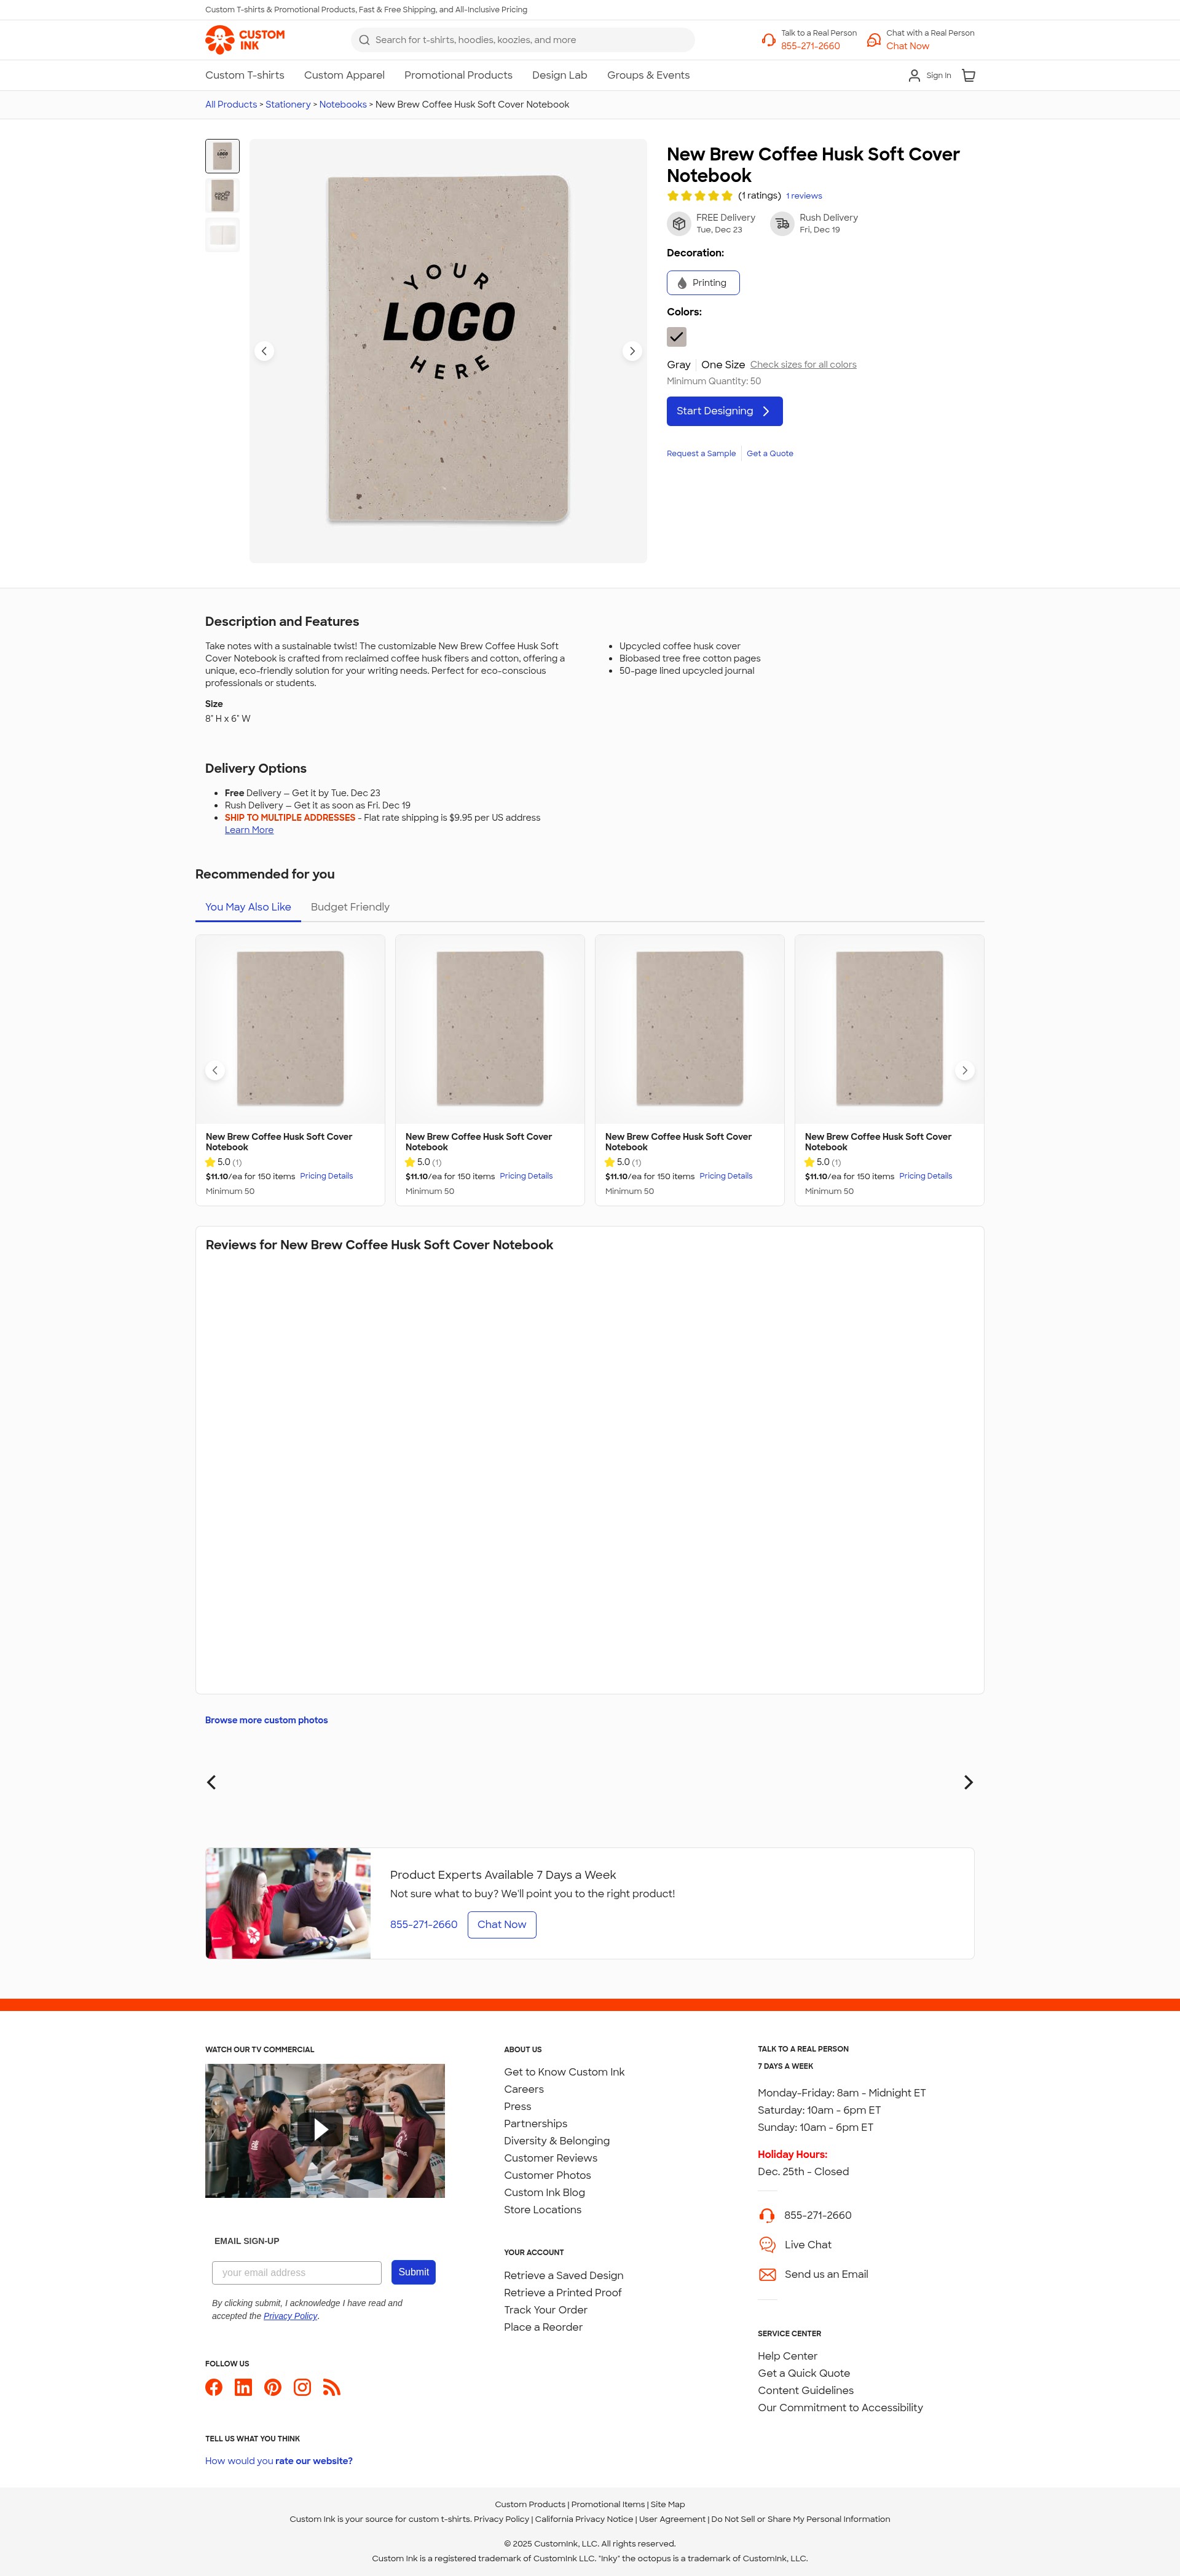Click the Live Chat bubble icon
This screenshot has height=2576, width=1180.
[767, 2245]
